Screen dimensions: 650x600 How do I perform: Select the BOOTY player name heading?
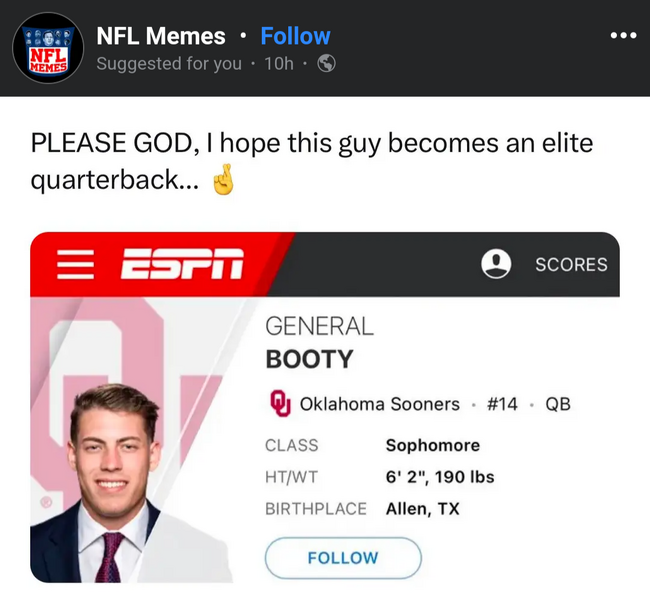coord(309,359)
